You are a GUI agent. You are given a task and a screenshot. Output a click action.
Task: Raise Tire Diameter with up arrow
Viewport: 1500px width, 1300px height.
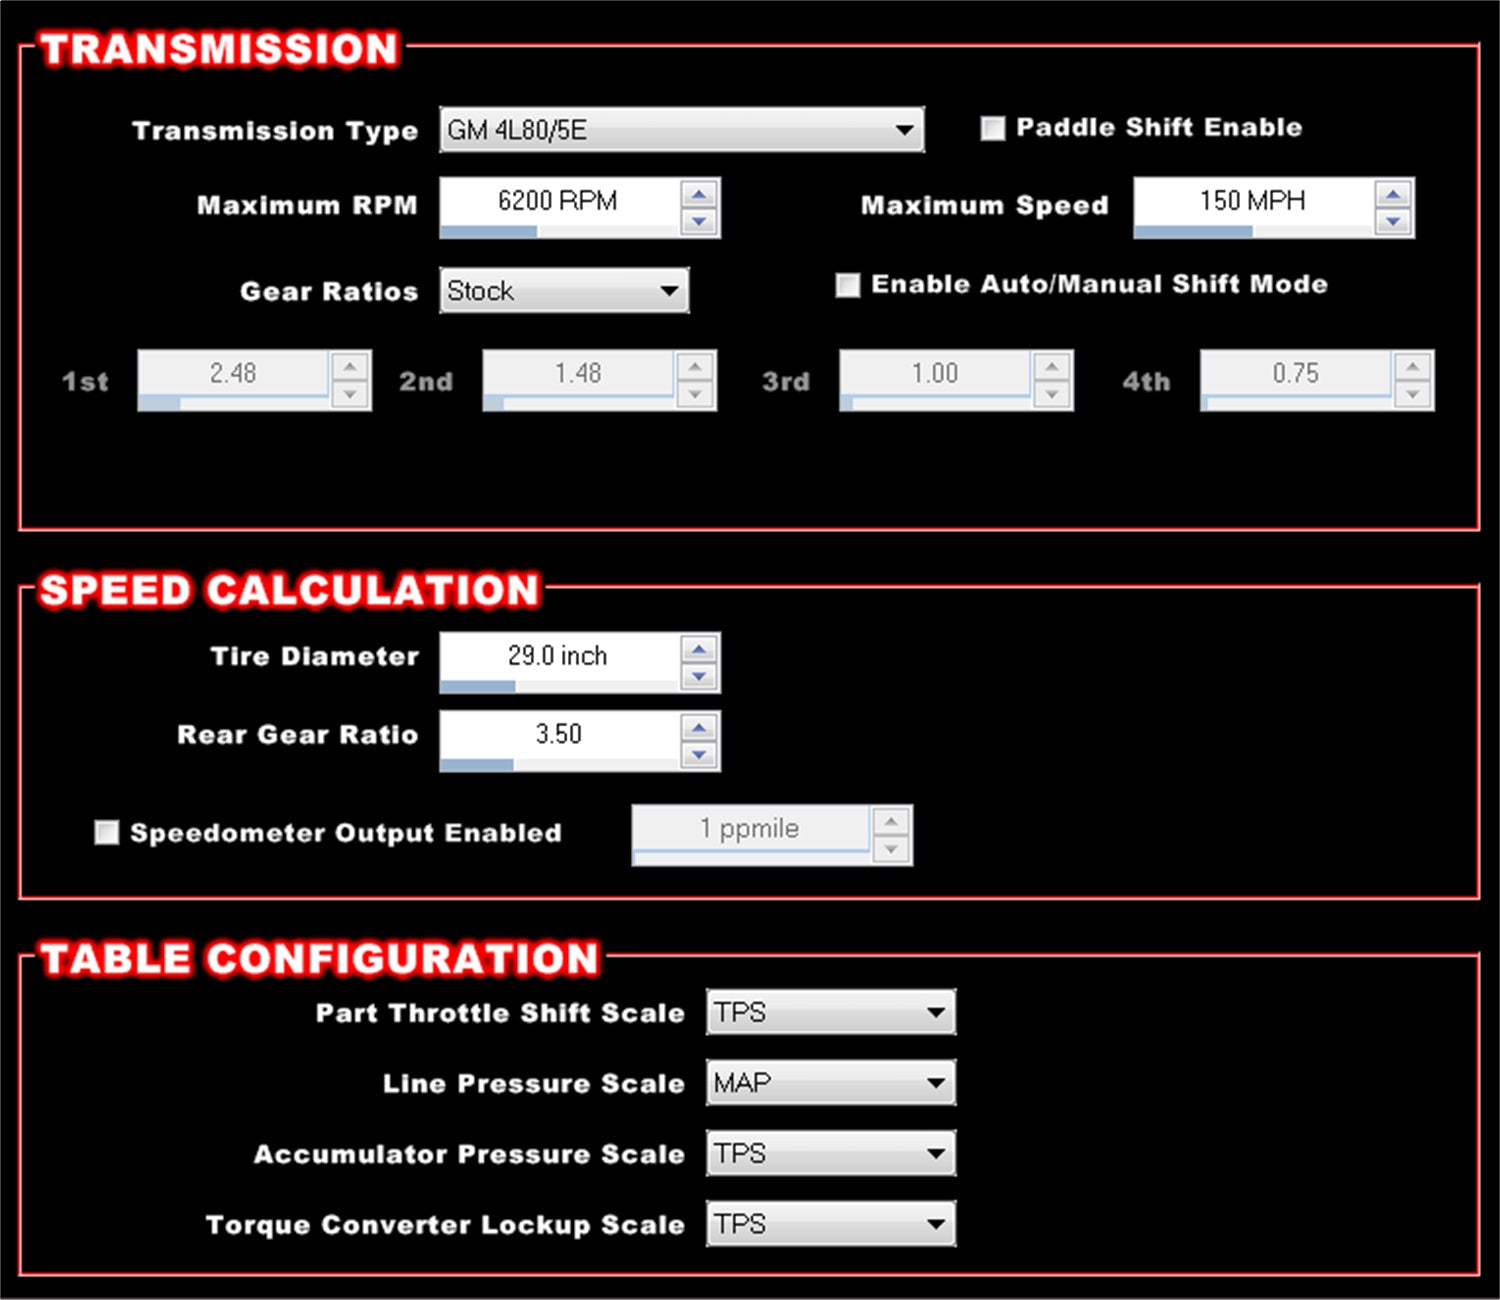tap(699, 649)
